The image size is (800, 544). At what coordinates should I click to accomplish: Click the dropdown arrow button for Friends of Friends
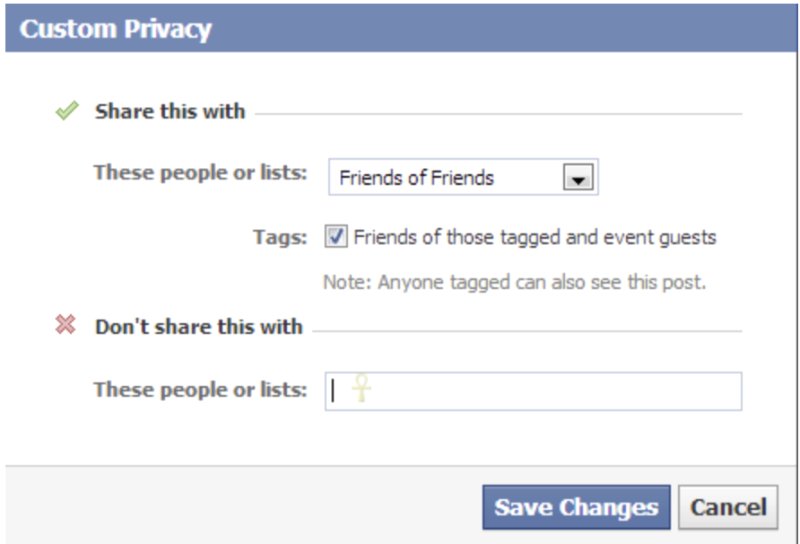[x=579, y=178]
